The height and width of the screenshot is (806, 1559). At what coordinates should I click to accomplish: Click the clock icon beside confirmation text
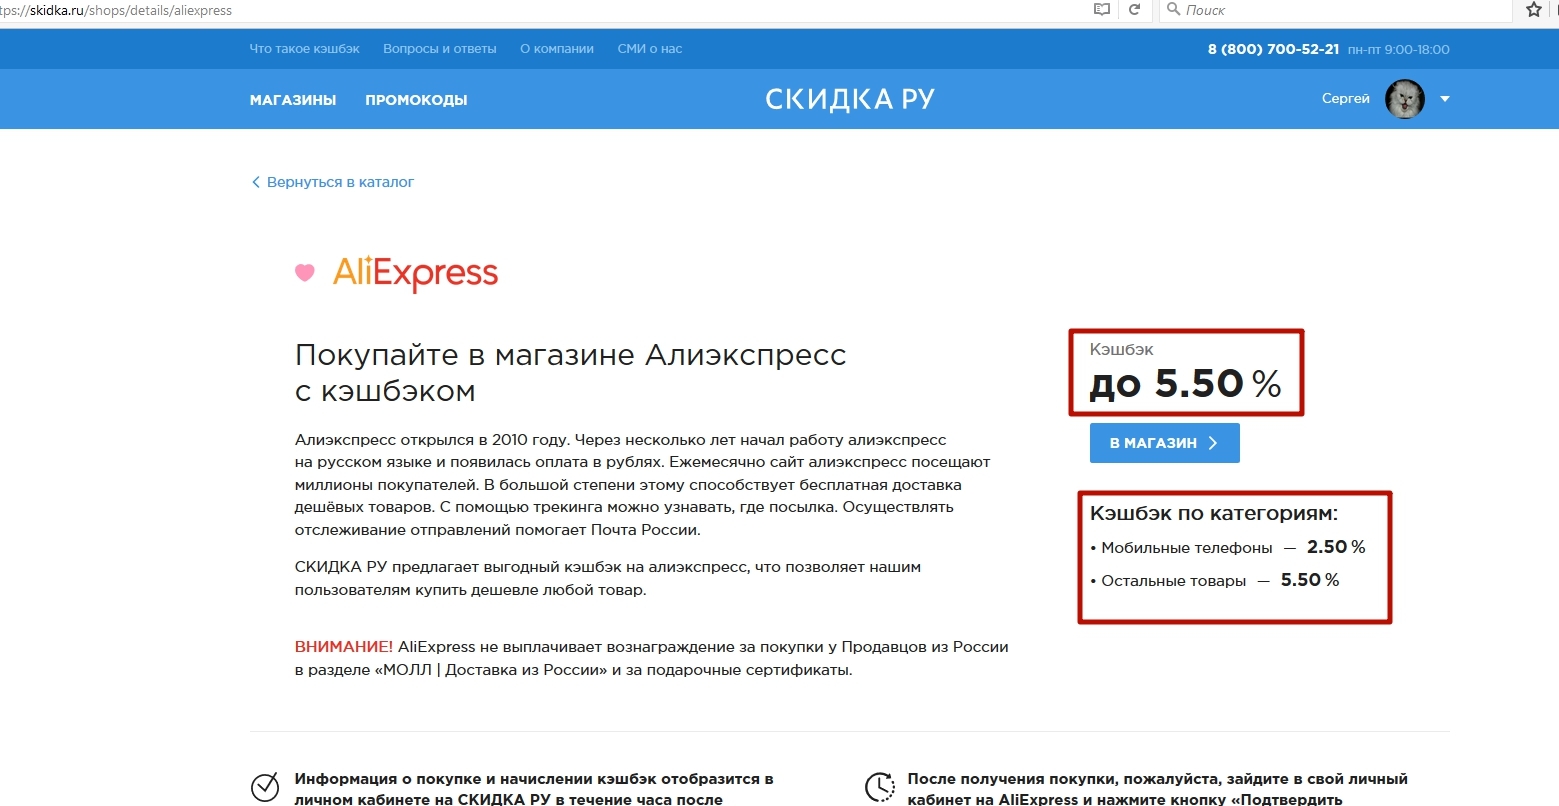879,787
